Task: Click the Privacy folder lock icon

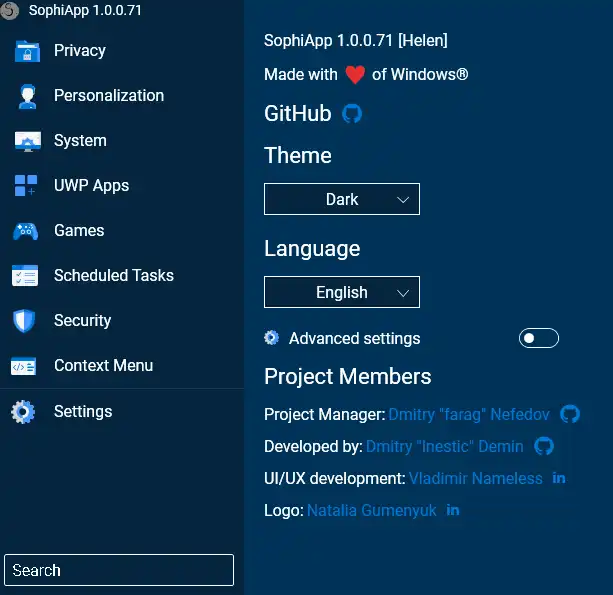Action: [26, 51]
